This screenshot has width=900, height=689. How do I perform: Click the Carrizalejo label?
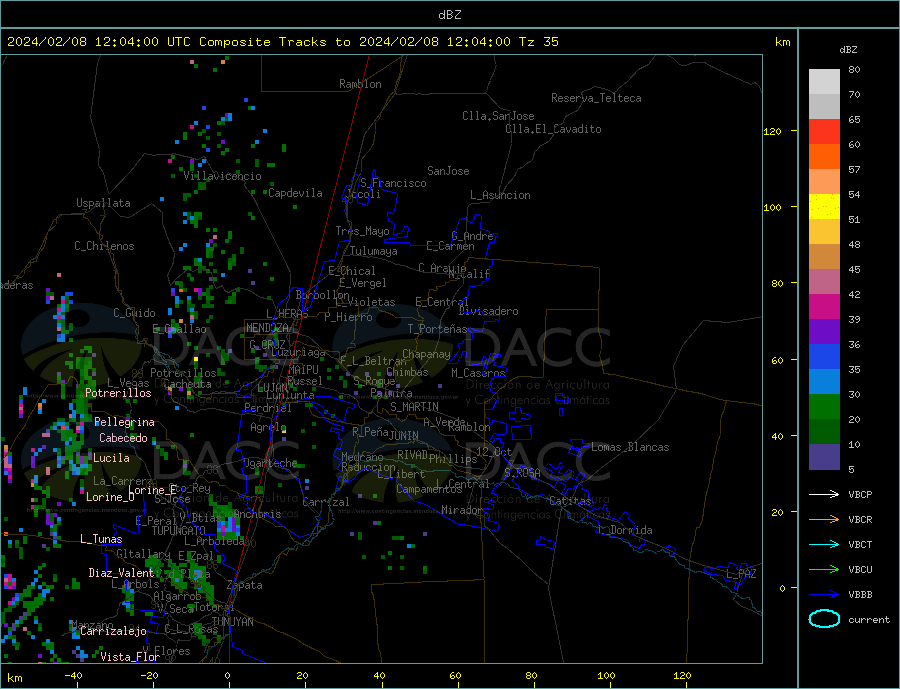tap(113, 632)
